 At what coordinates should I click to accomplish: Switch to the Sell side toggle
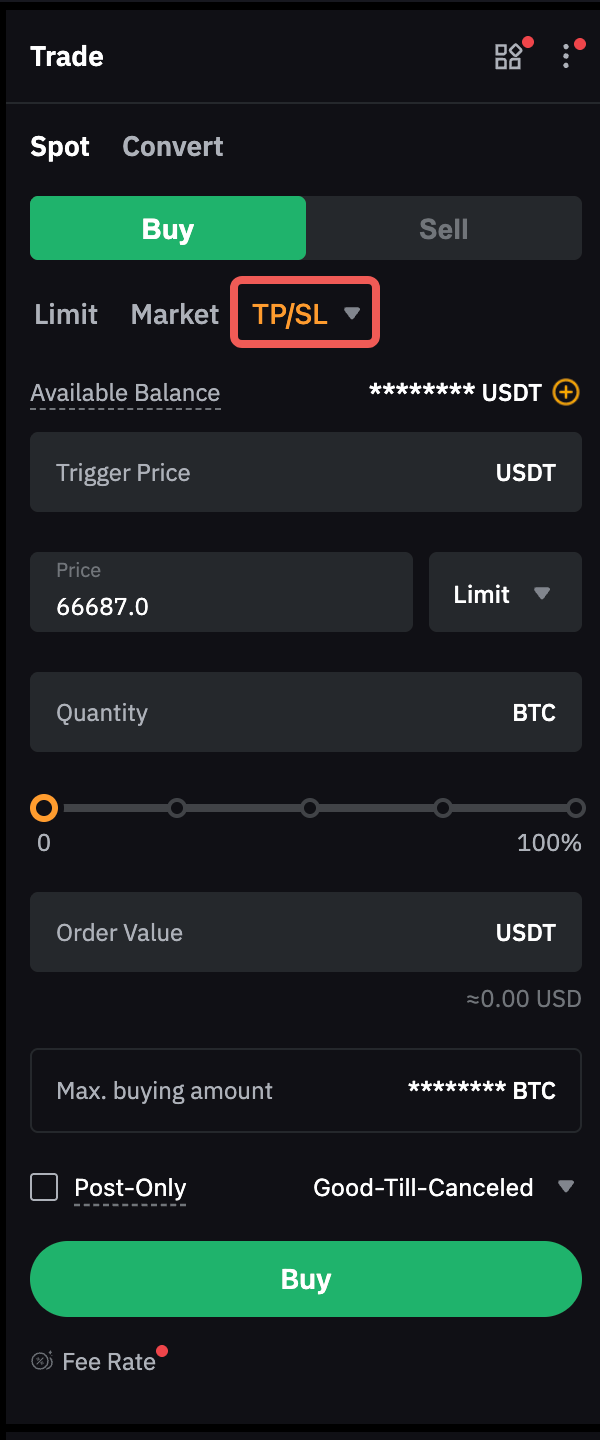coord(443,229)
